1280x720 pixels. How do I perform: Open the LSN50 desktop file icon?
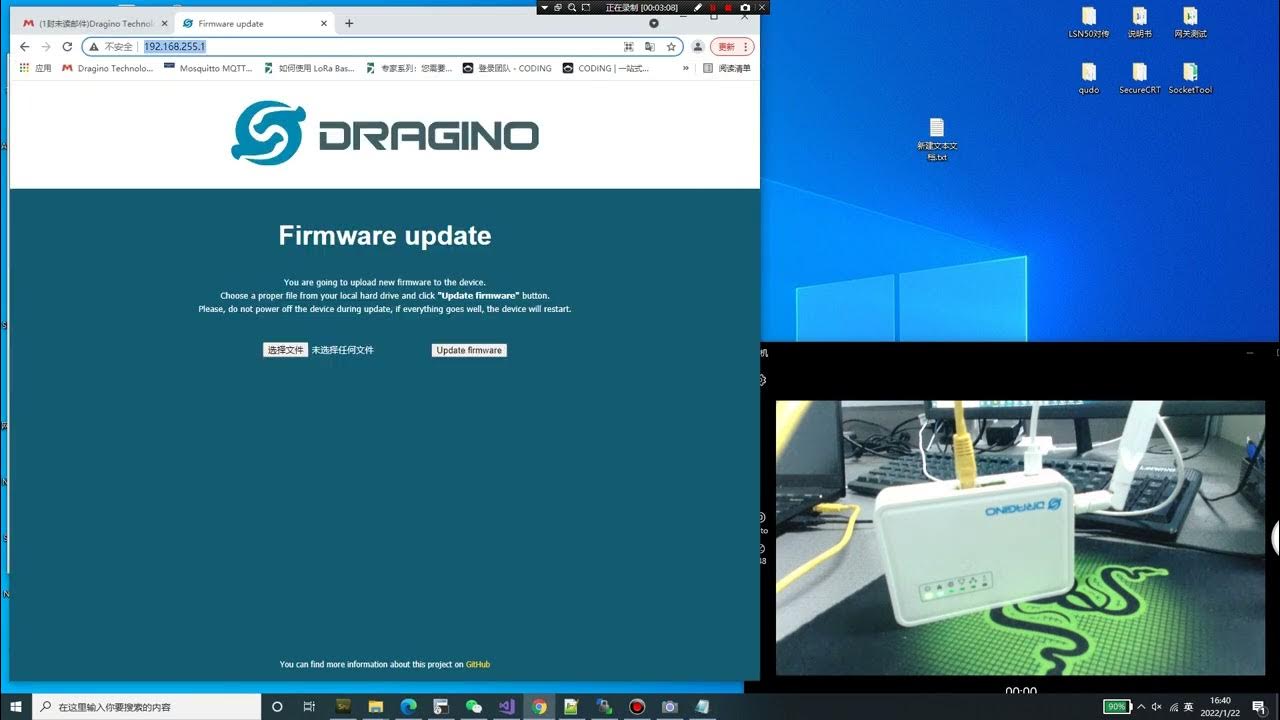pyautogui.click(x=1089, y=22)
